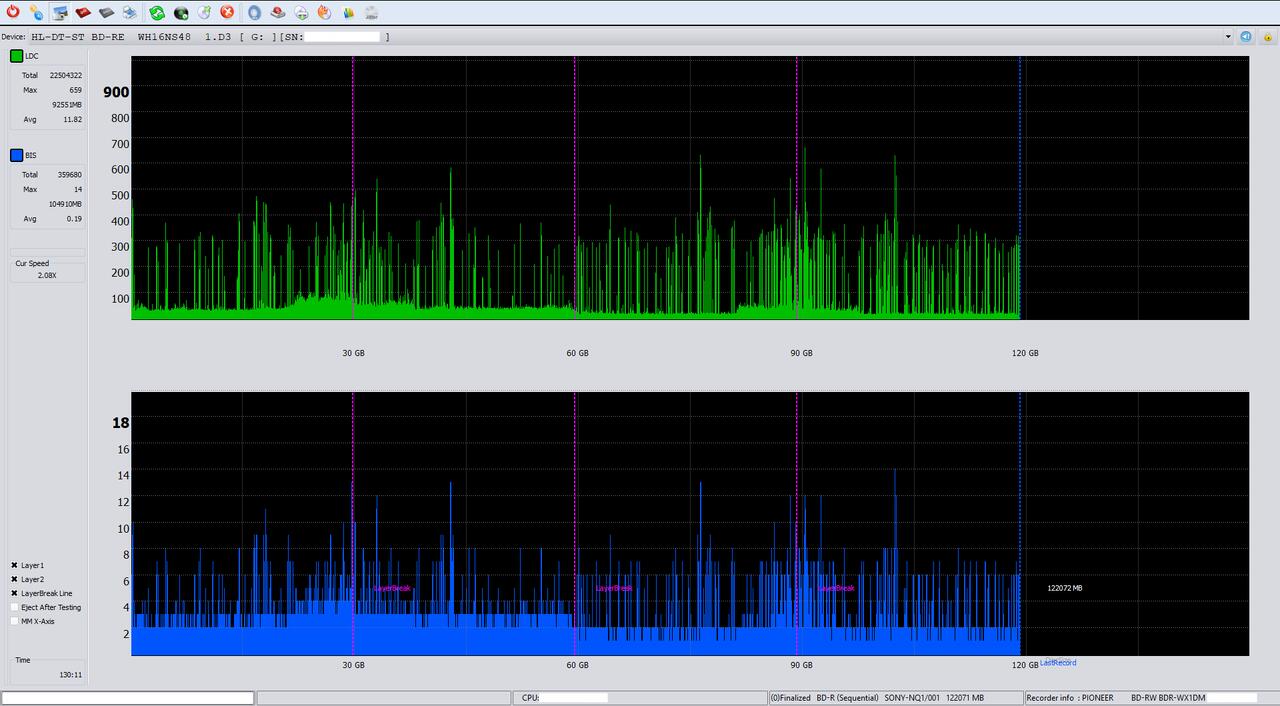
Task: Click the serial number SN field
Action: tap(342, 37)
